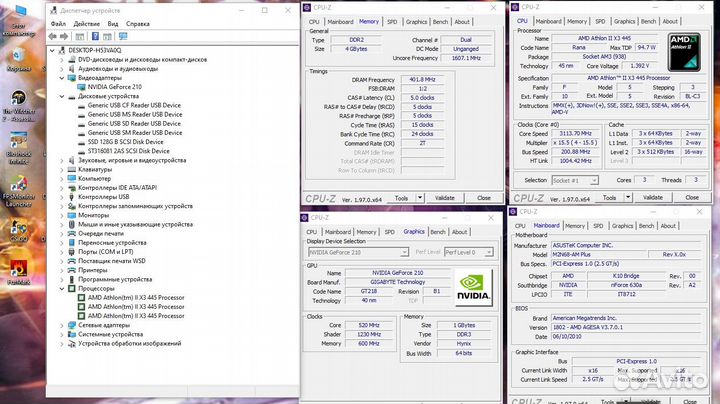720x404 pixels.
Task: Click the blue Help icon in Device Manager toolbar
Action: pos(95,36)
